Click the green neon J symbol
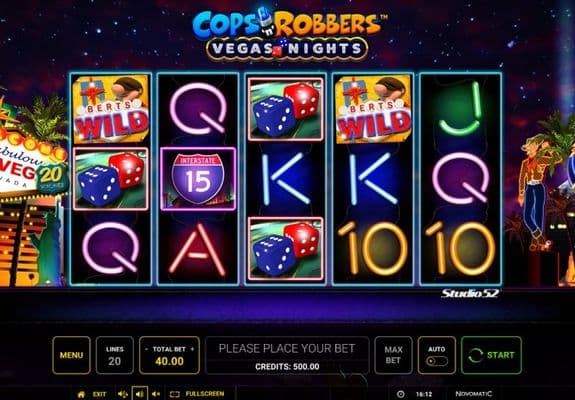Viewport: 575px width, 400px height. tap(460, 109)
